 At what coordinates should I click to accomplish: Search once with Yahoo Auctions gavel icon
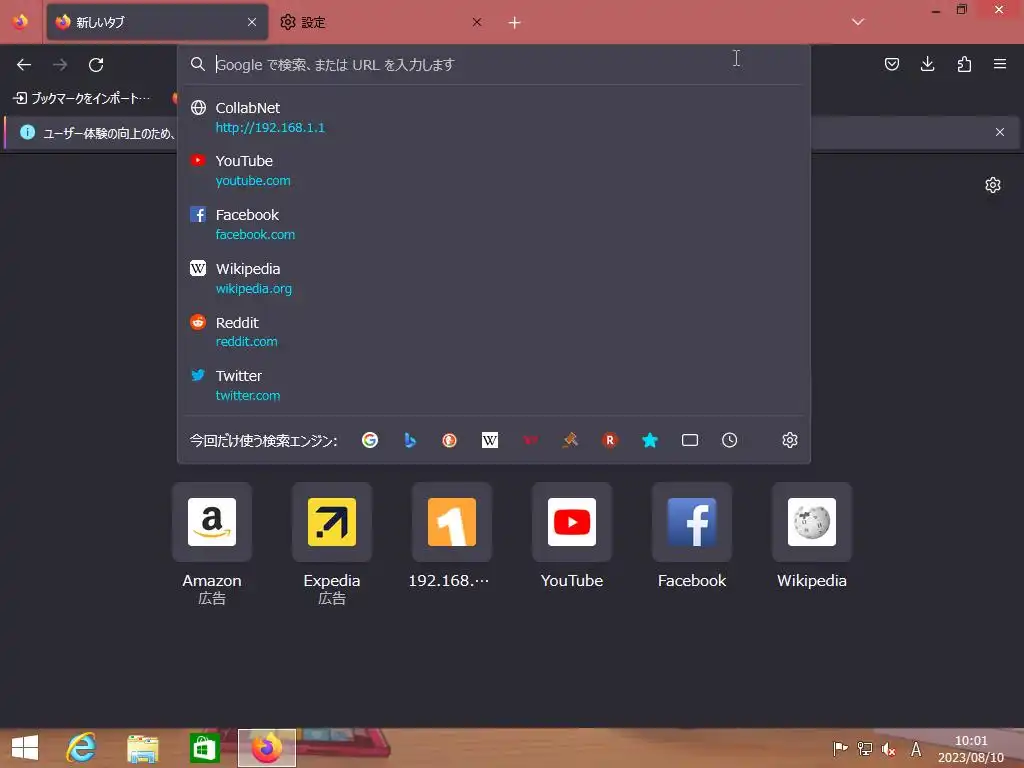tap(570, 440)
